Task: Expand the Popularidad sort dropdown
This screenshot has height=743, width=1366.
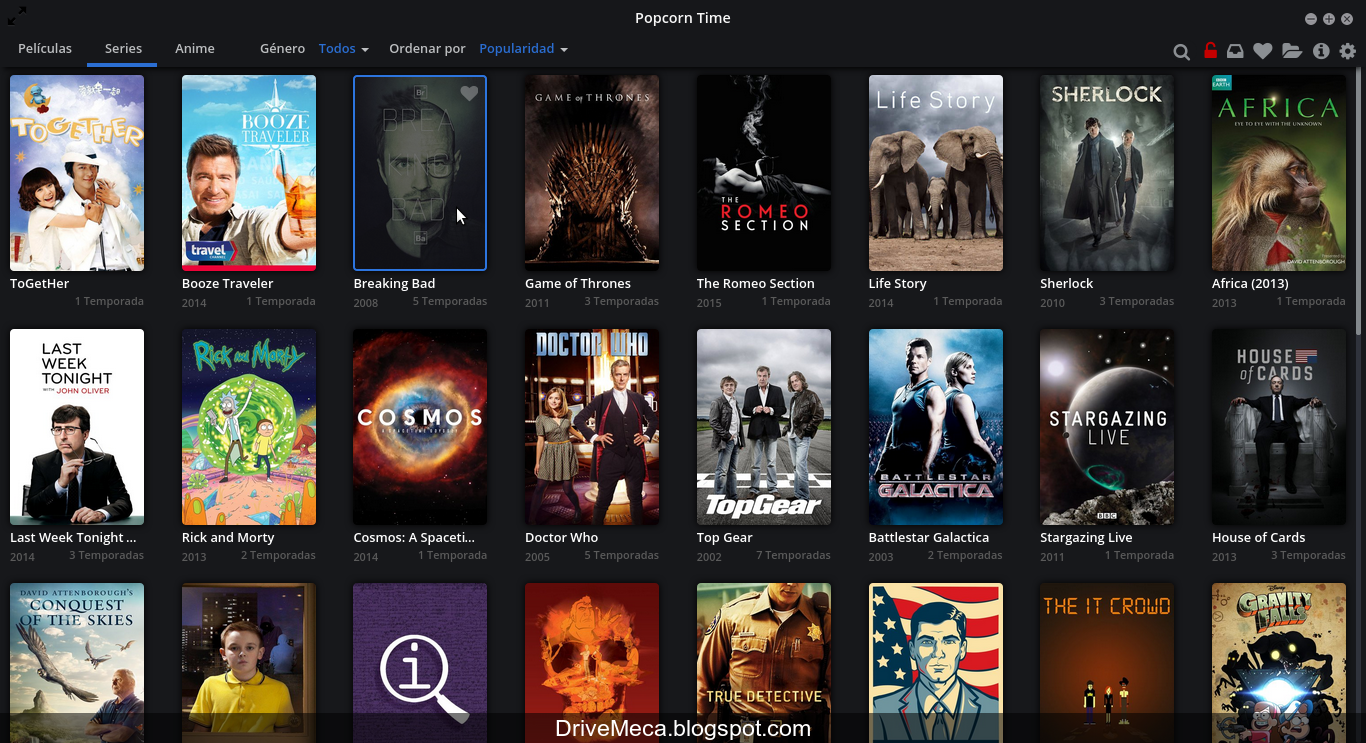Action: click(522, 48)
